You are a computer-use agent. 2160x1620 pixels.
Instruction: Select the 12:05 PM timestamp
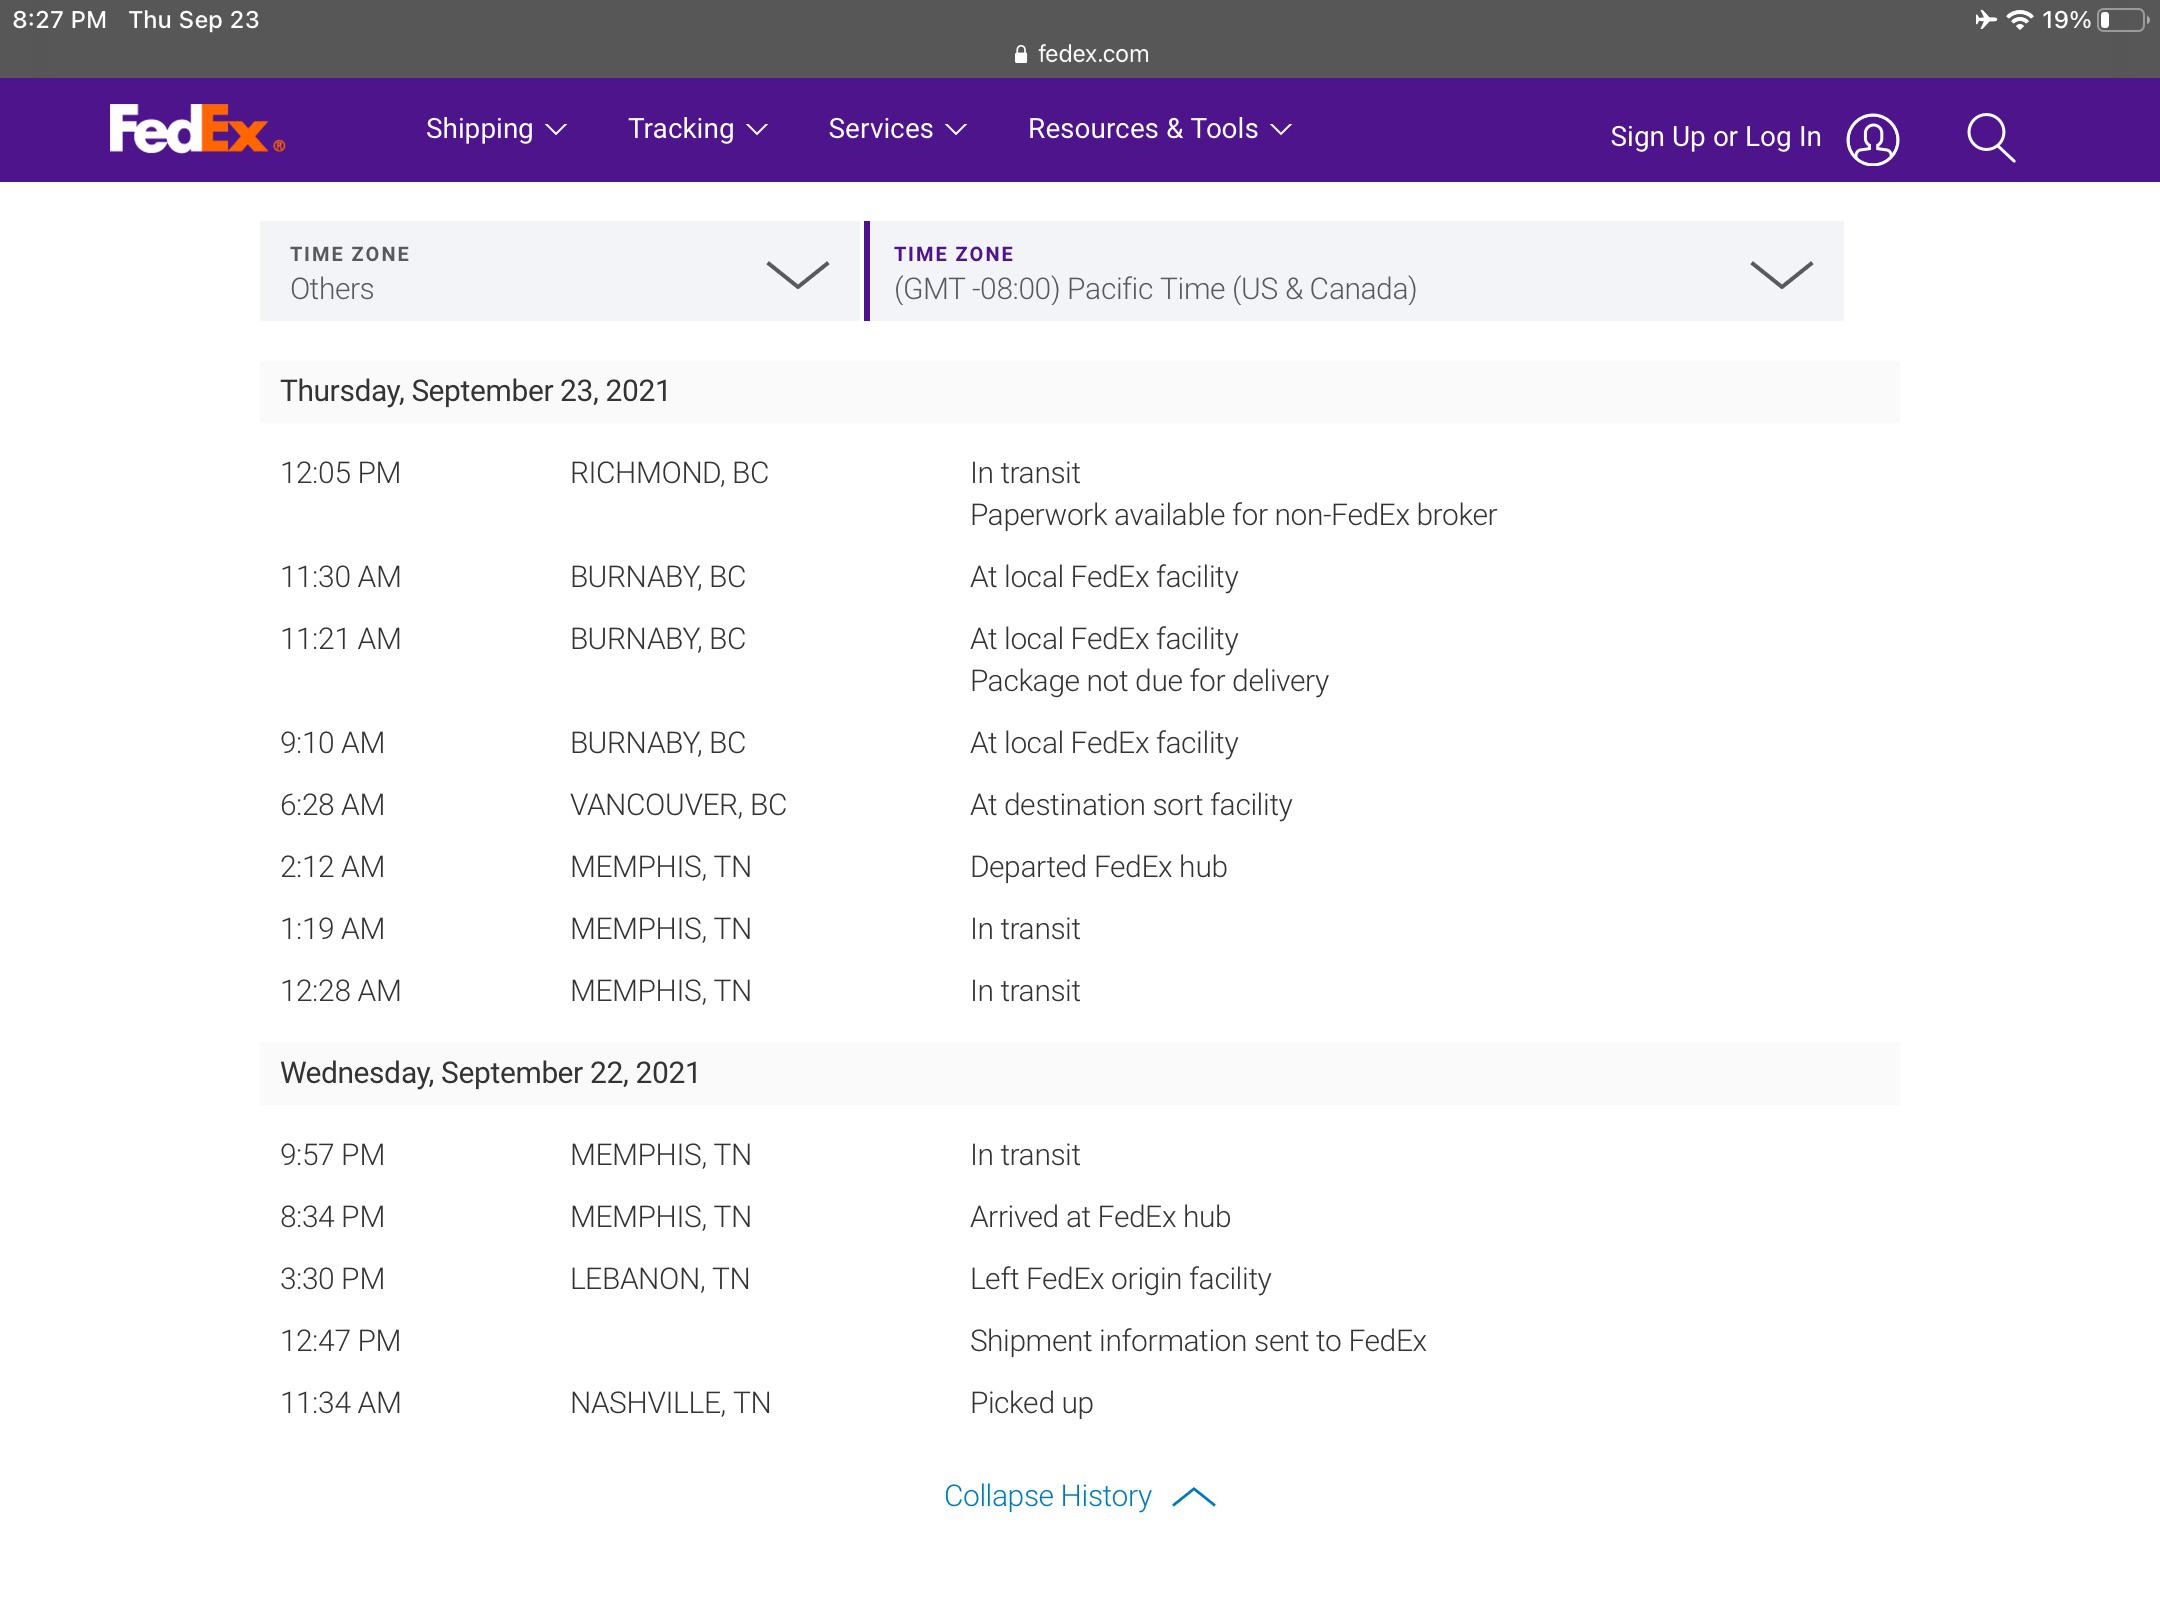[340, 473]
